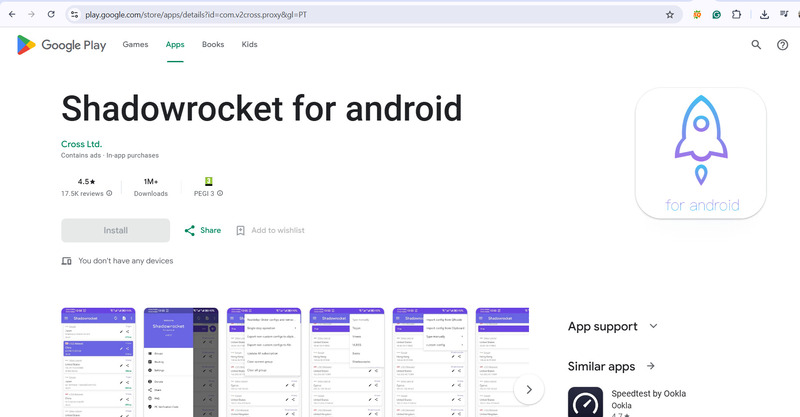The width and height of the screenshot is (800, 417).
Task: Open fifth screenshot with import config menu
Action: pyautogui.click(x=430, y=362)
